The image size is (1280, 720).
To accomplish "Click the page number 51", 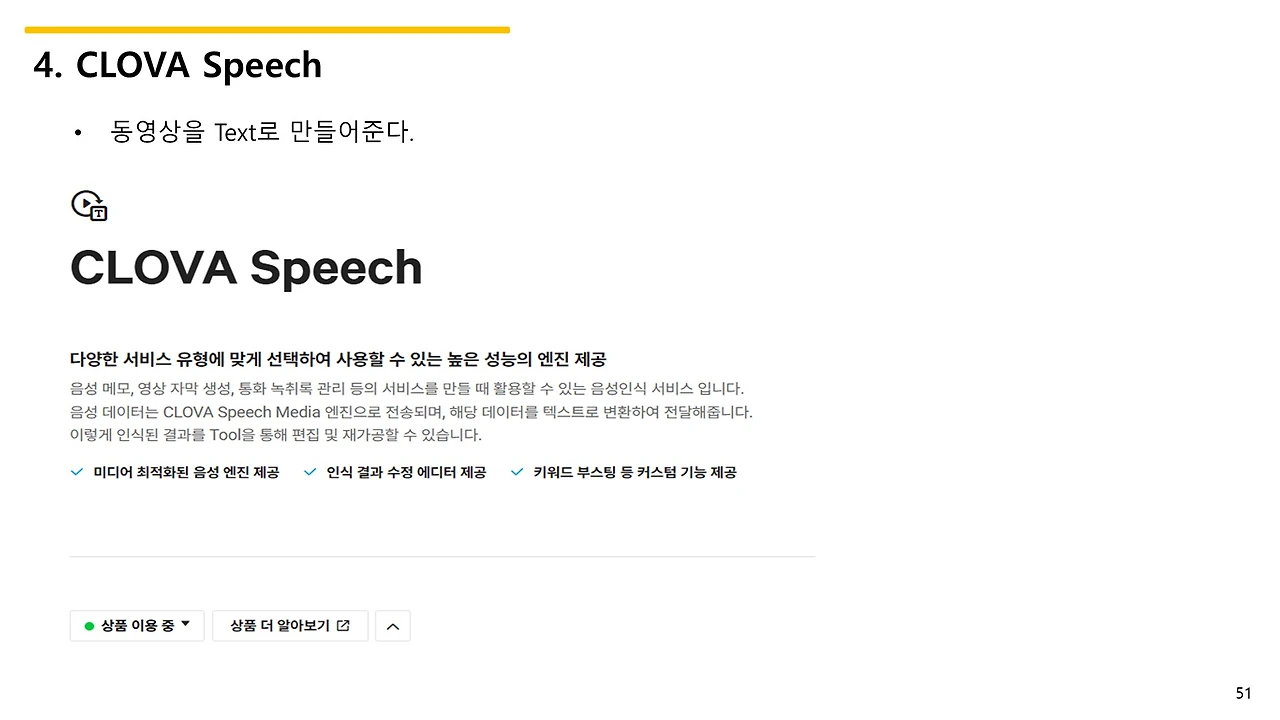I will pyautogui.click(x=1244, y=692).
